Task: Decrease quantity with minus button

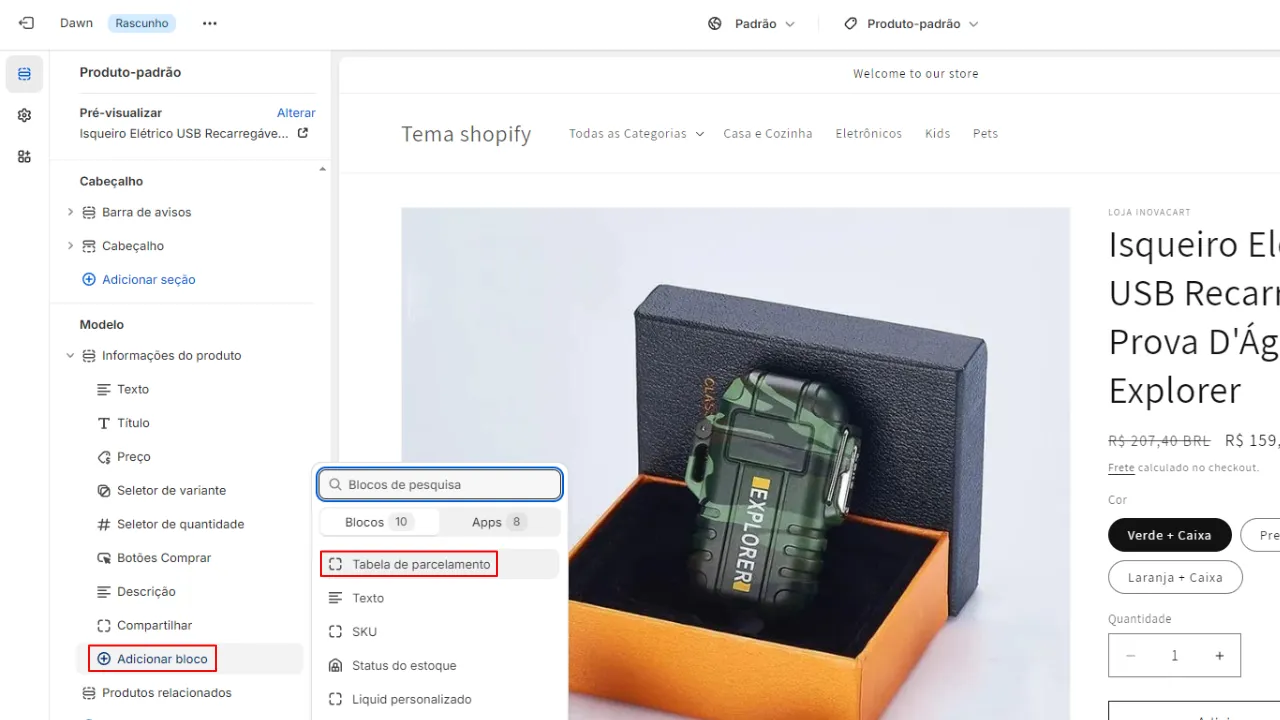Action: pos(1131,656)
